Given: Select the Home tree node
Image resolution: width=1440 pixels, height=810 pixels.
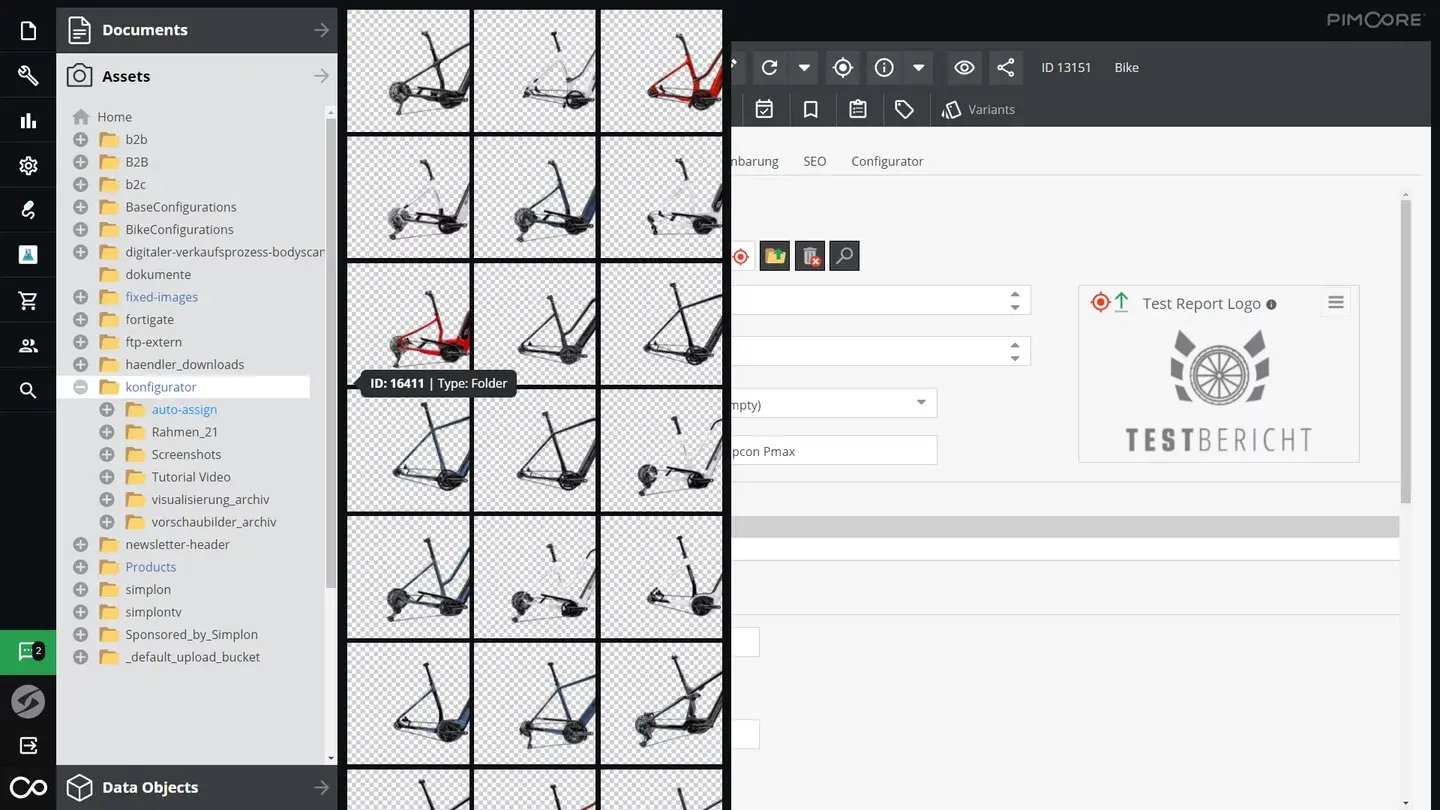Looking at the screenshot, I should point(114,117).
